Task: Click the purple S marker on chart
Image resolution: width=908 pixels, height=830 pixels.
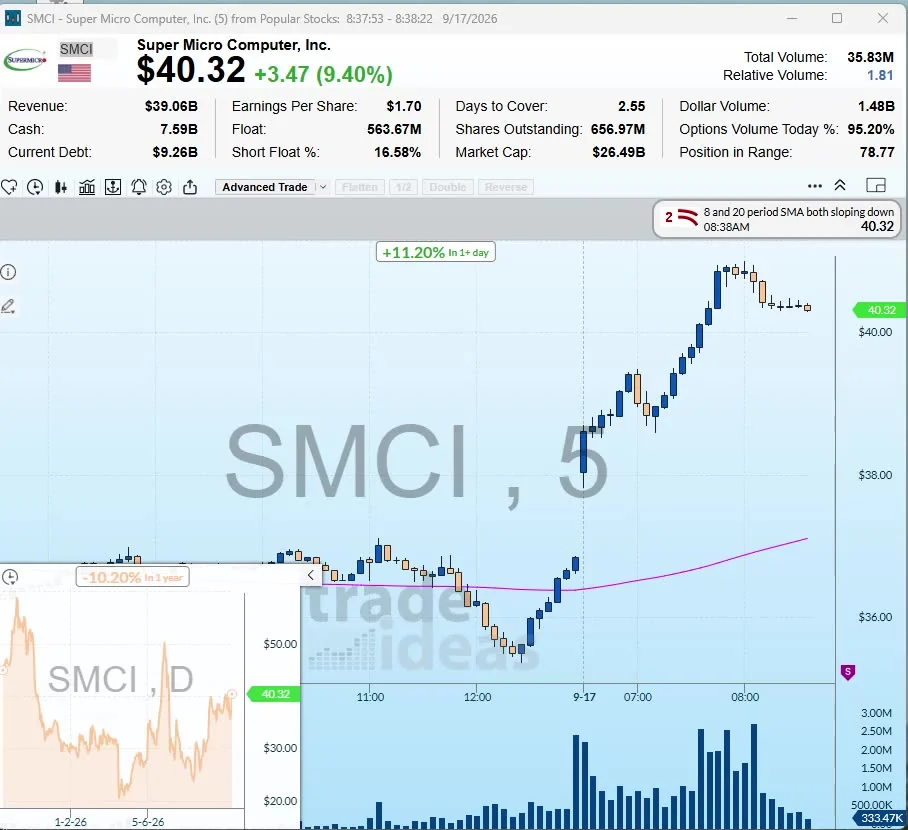Action: (x=848, y=672)
